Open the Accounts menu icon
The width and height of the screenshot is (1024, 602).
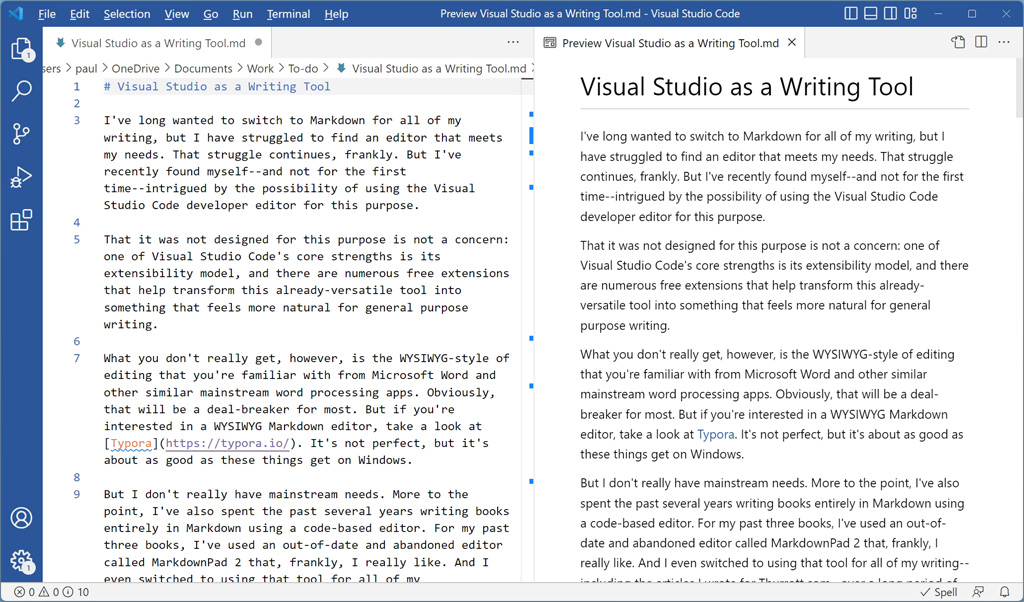[21, 518]
